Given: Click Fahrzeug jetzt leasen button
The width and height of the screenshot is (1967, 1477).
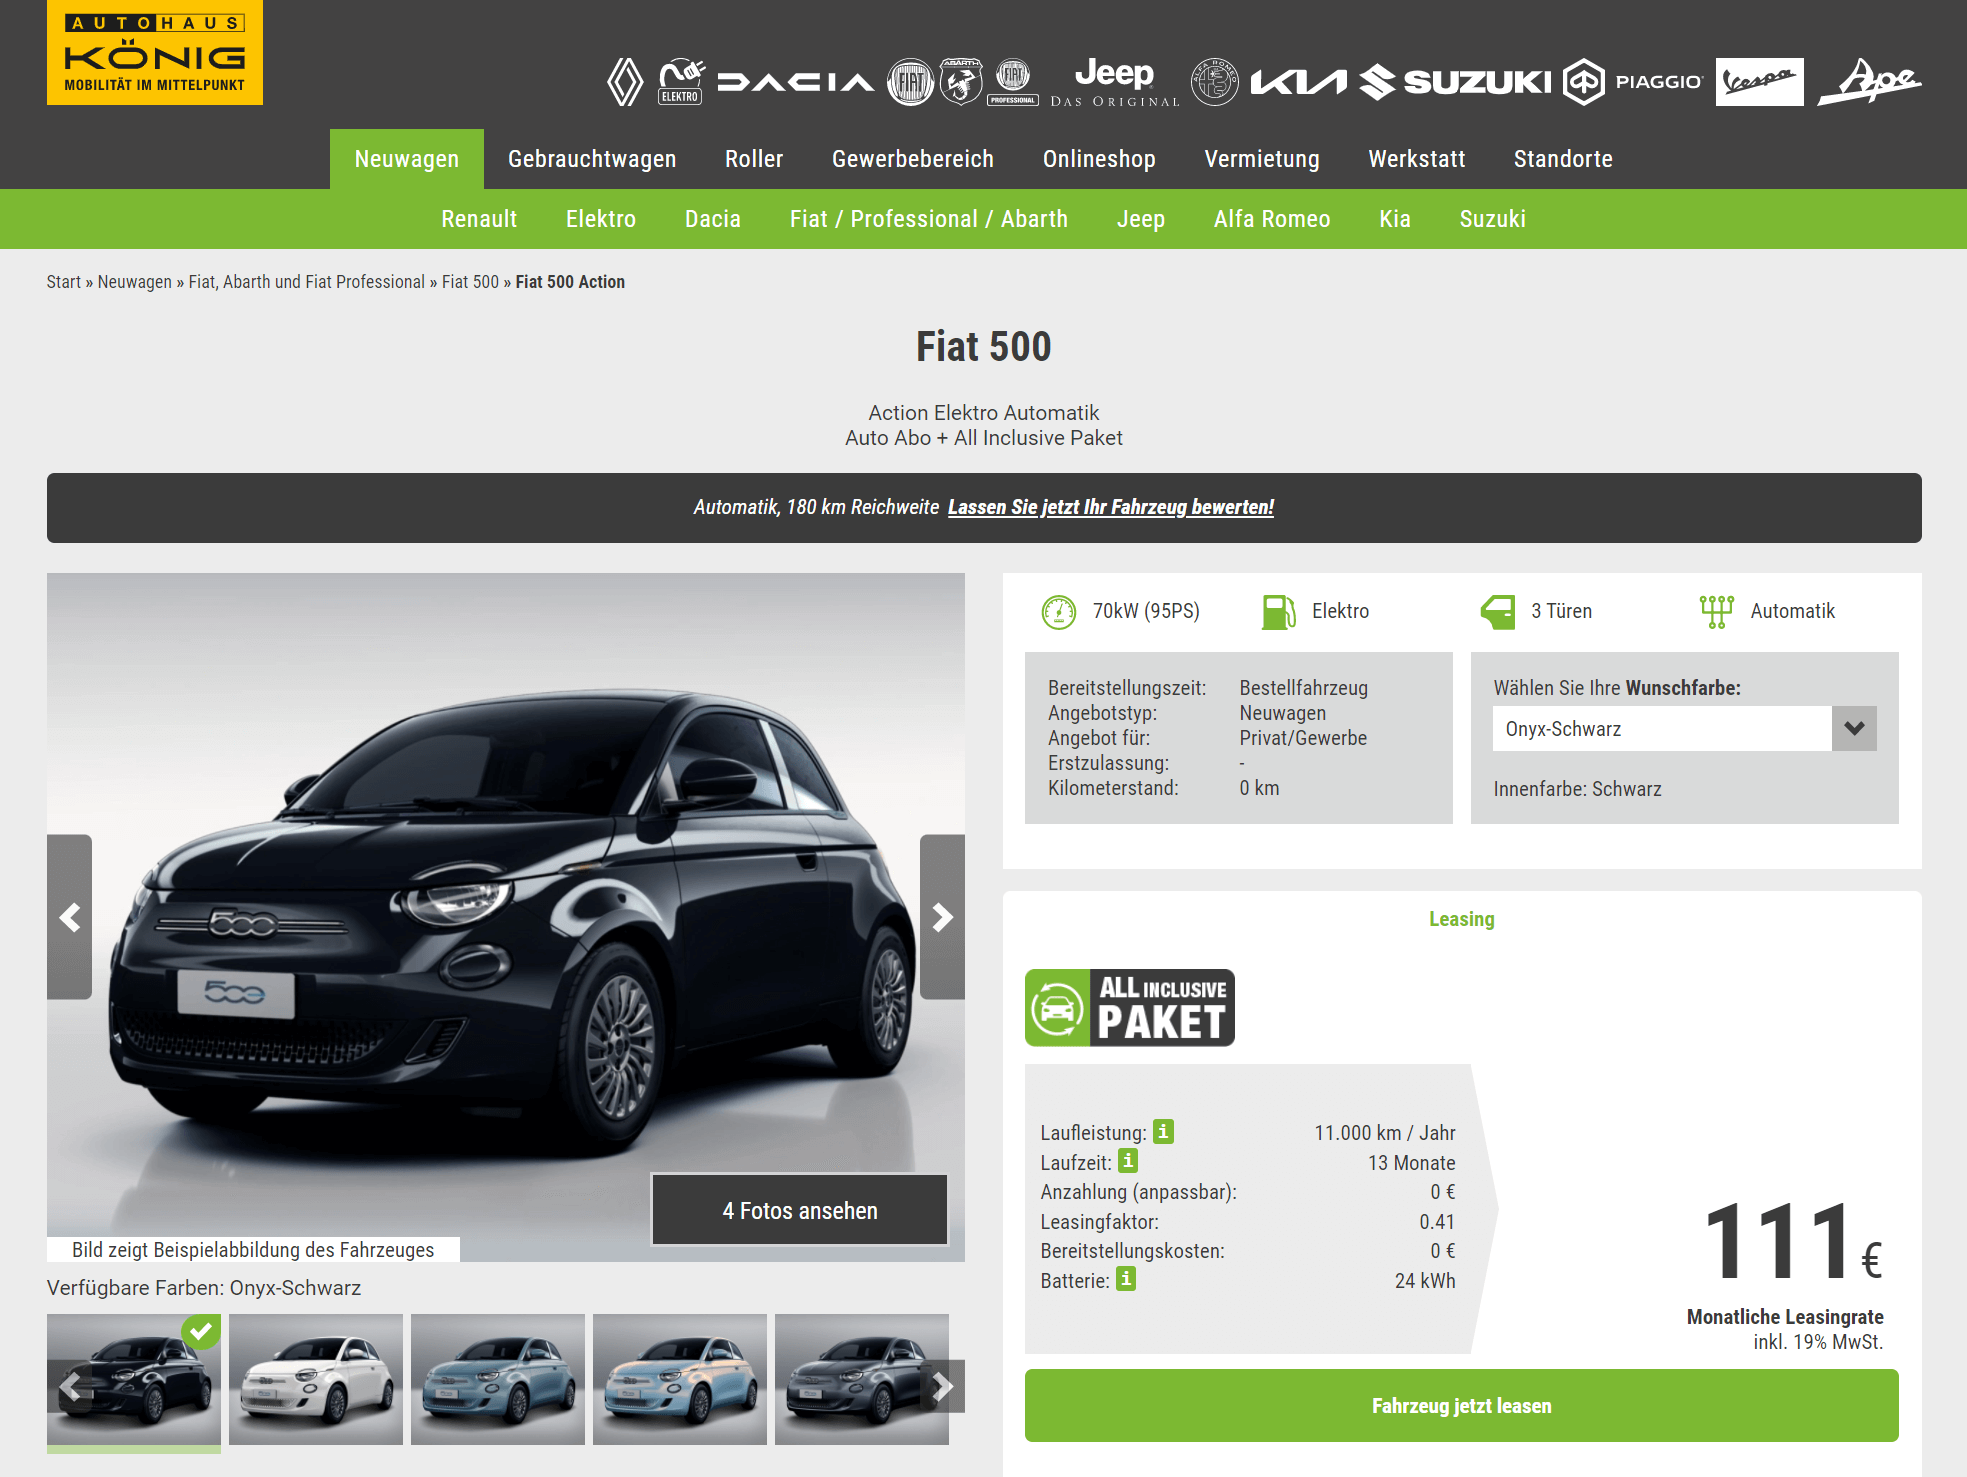Looking at the screenshot, I should (1462, 1405).
